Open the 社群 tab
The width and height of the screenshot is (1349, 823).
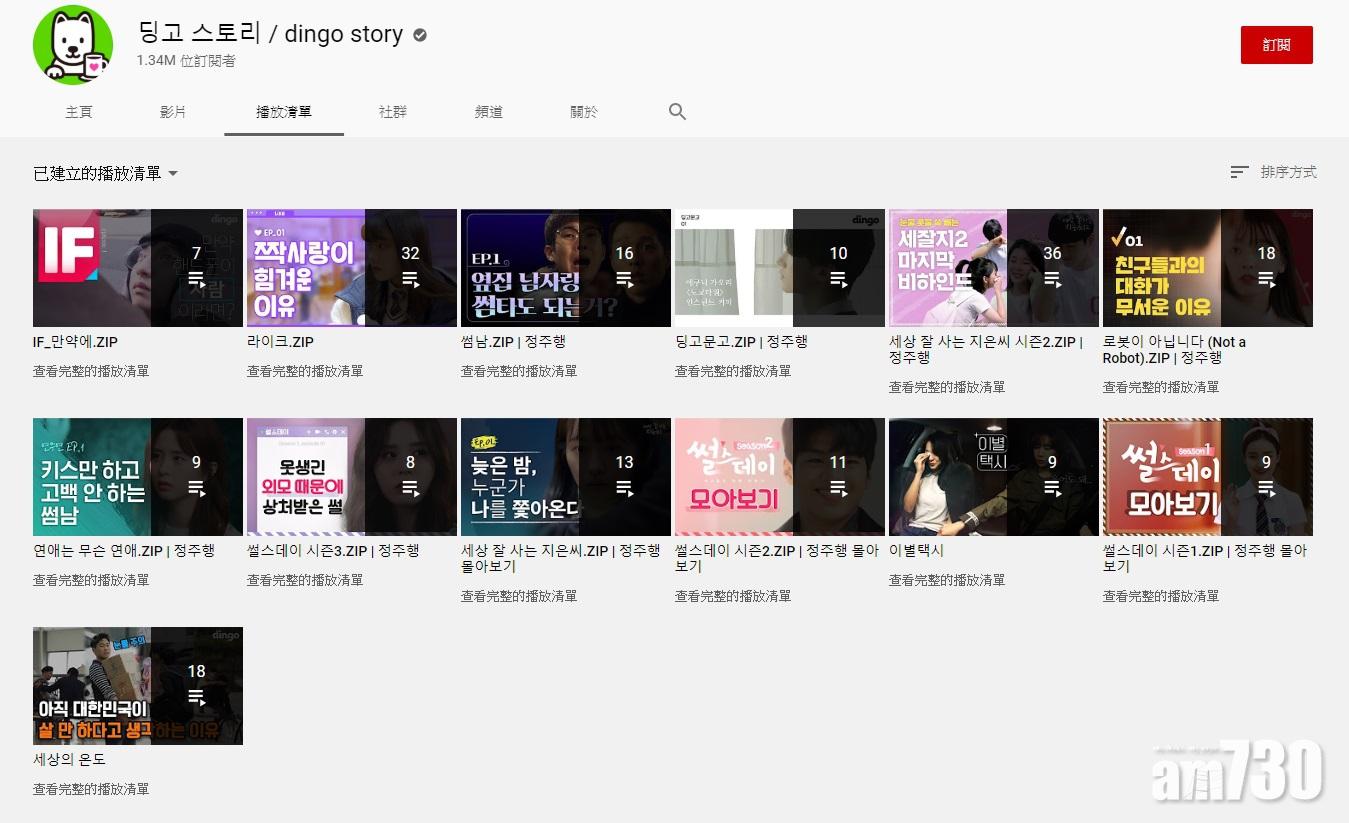[392, 112]
